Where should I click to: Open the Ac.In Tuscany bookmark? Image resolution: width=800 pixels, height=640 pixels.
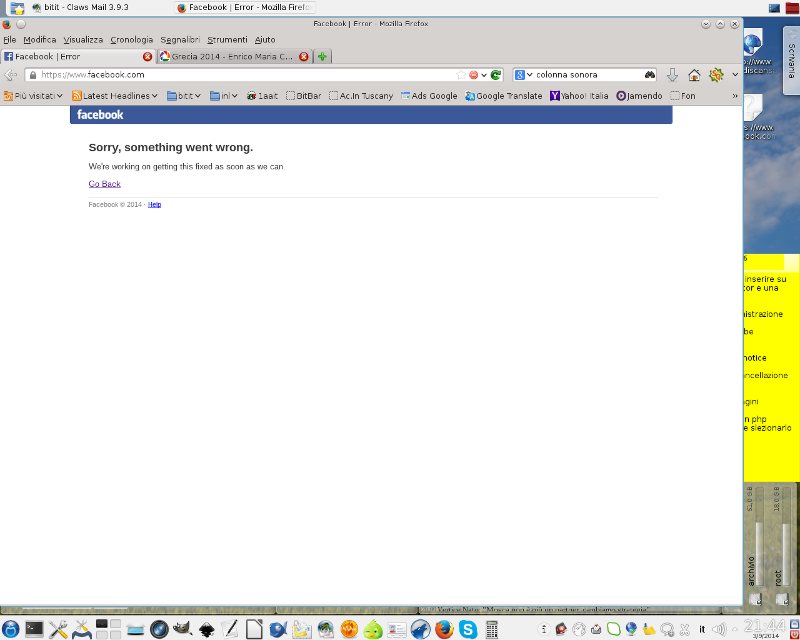(361, 96)
